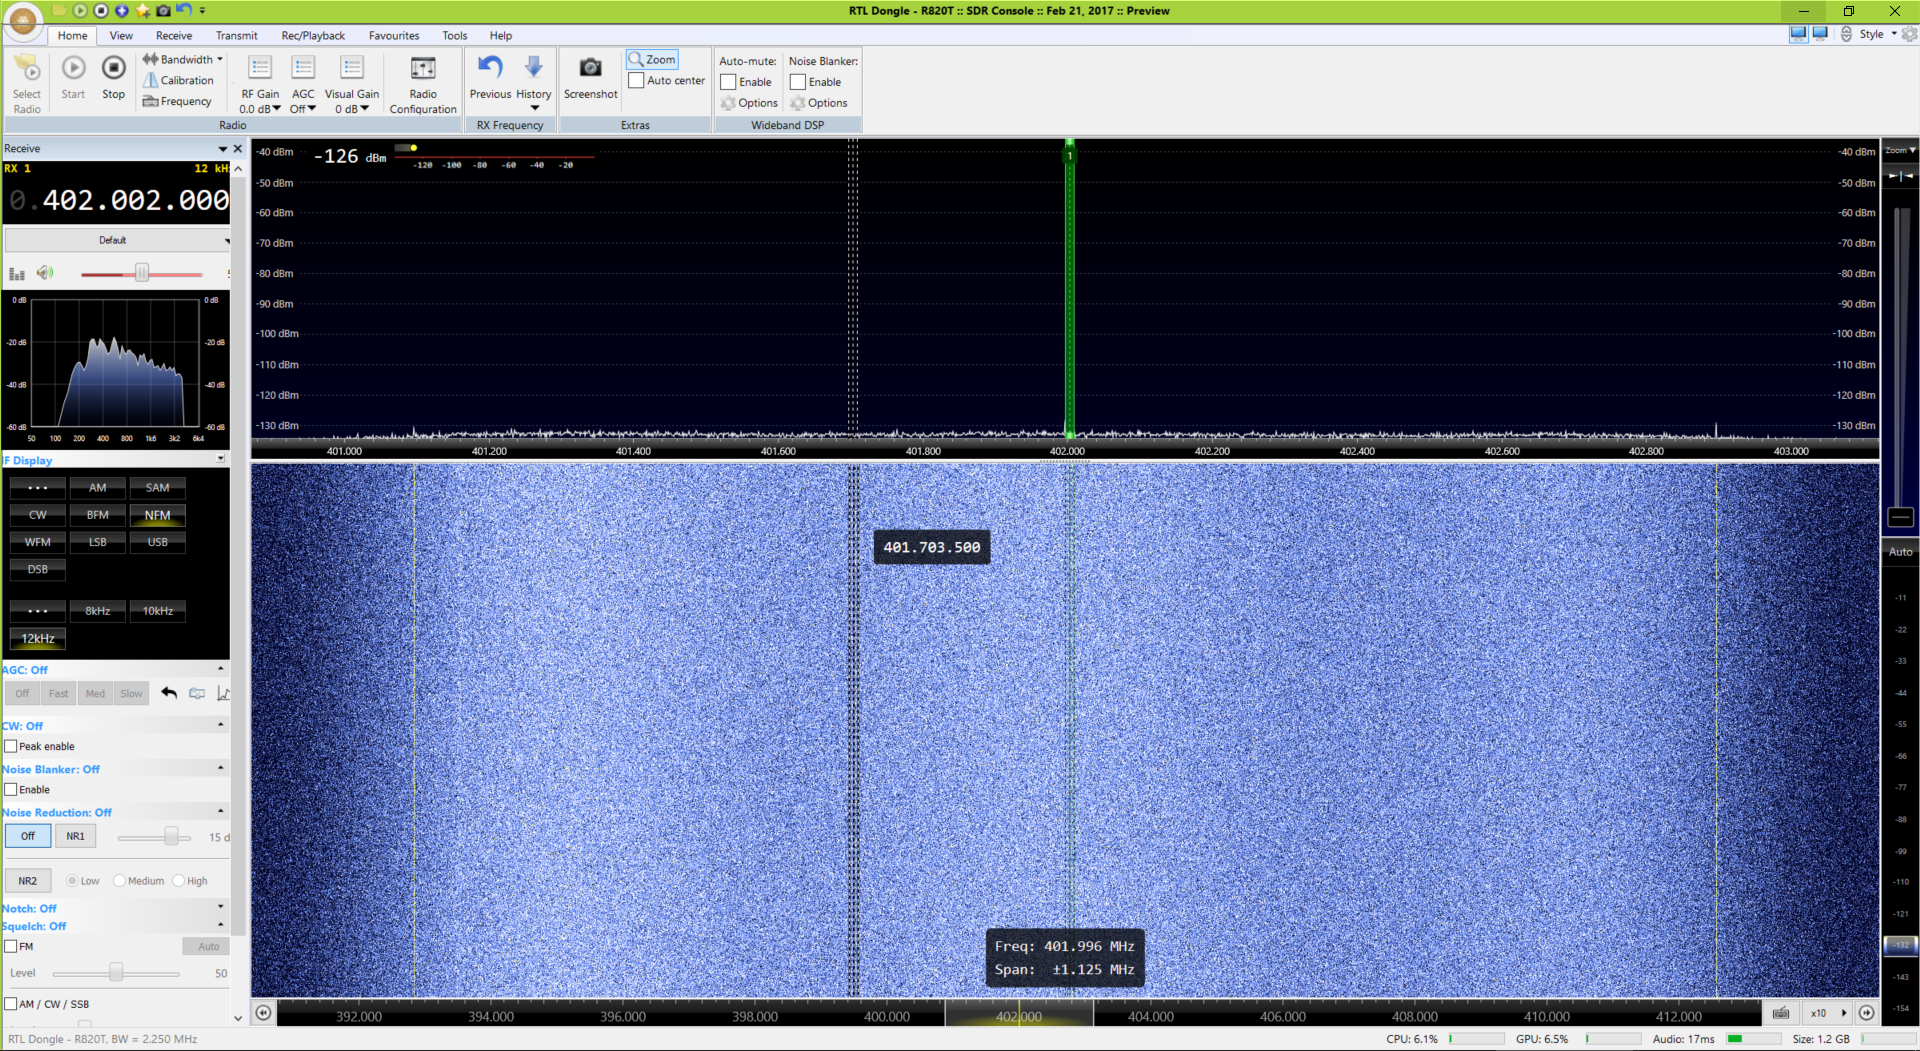Expand the History dropdown
The width and height of the screenshot is (1920, 1051).
(x=534, y=108)
